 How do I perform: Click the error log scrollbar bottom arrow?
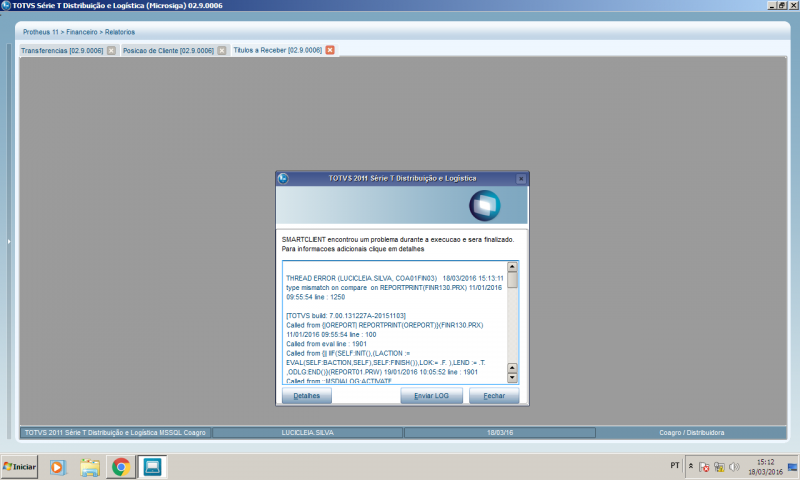[x=512, y=378]
